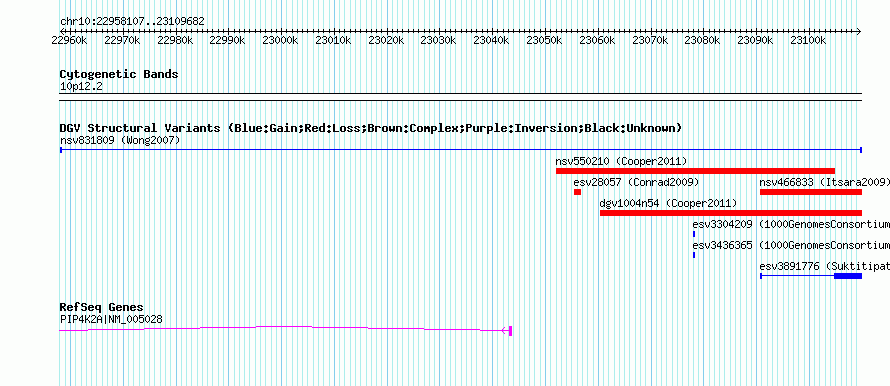Click the 23060k ruler tick label
890x386 pixels.
click(597, 40)
